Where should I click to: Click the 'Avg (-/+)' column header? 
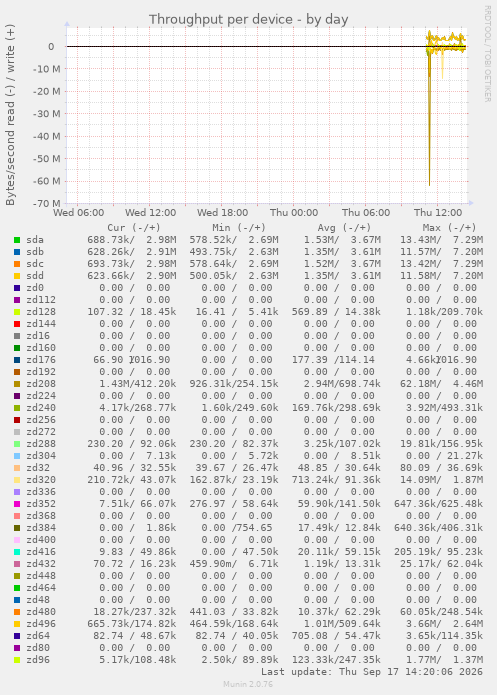344,228
